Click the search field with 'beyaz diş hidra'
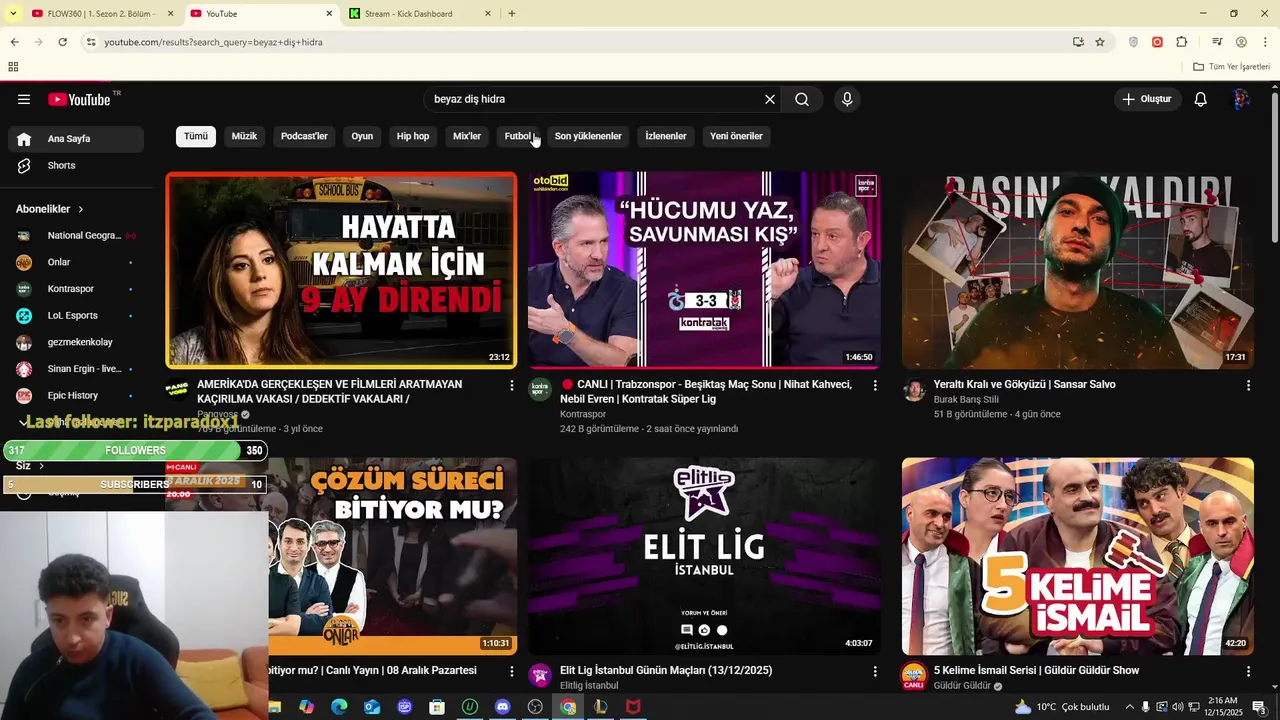The height and width of the screenshot is (720, 1280). (595, 99)
